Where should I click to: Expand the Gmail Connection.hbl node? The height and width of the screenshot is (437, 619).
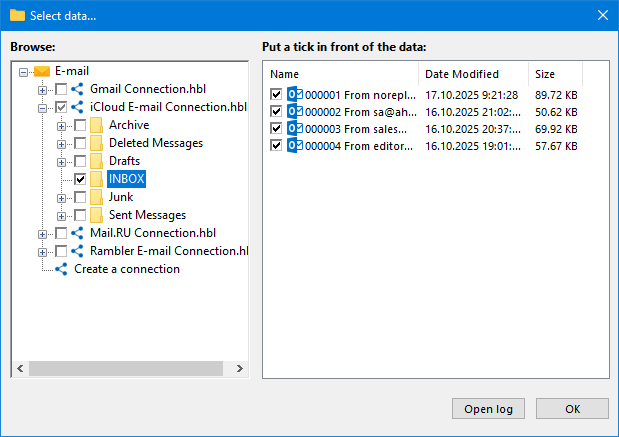[42, 90]
